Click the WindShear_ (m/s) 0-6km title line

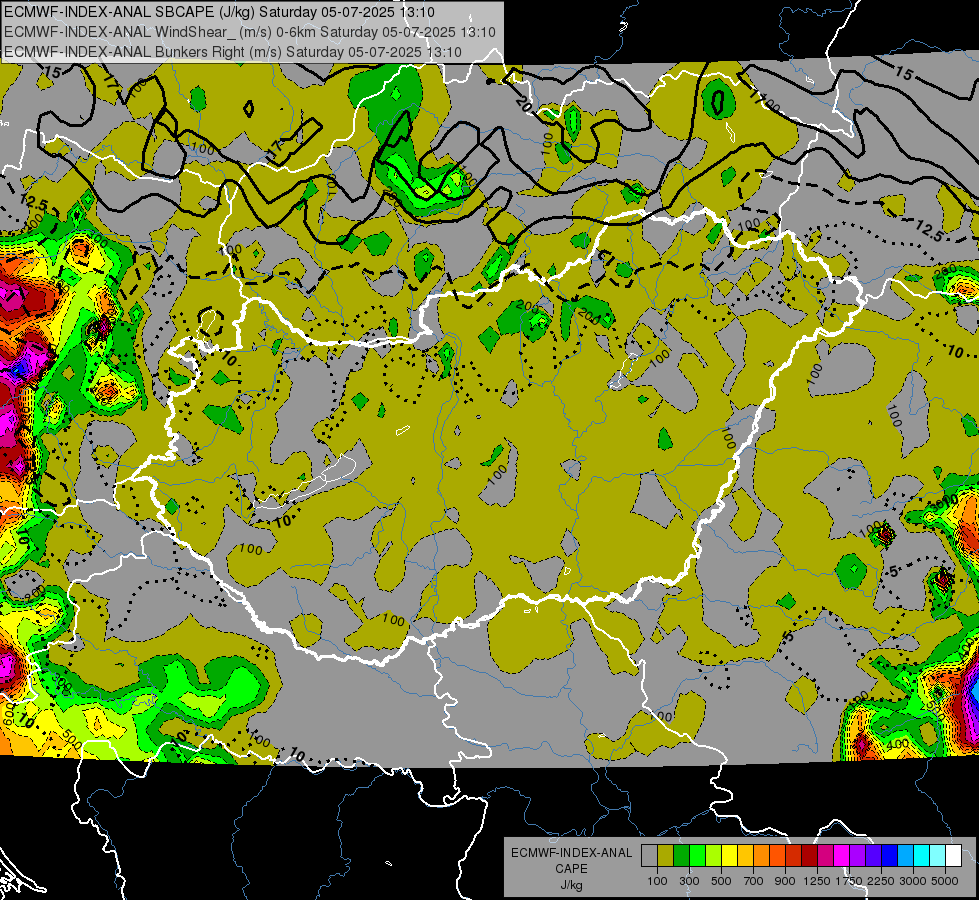point(250,32)
